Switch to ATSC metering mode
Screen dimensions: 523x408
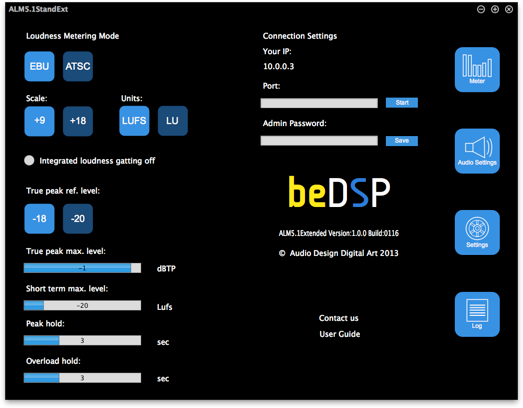pos(78,66)
